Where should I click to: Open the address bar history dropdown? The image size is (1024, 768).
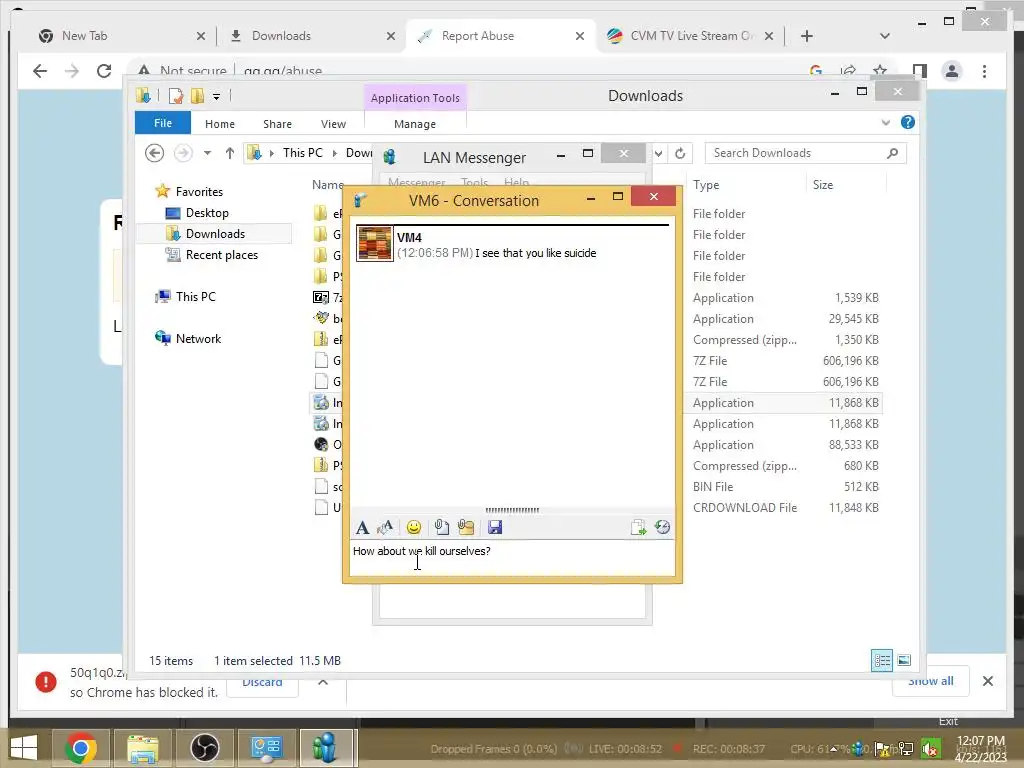click(658, 153)
